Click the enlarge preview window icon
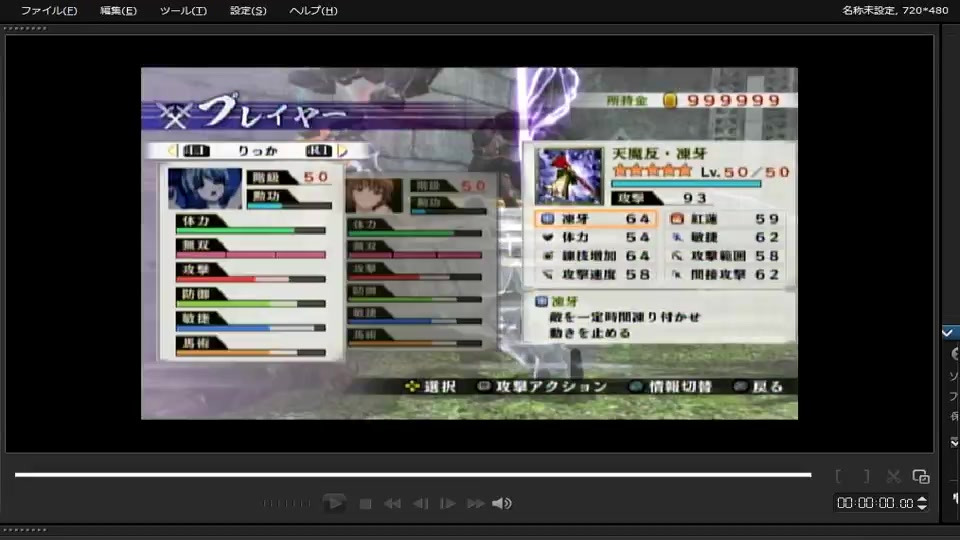 click(921, 476)
